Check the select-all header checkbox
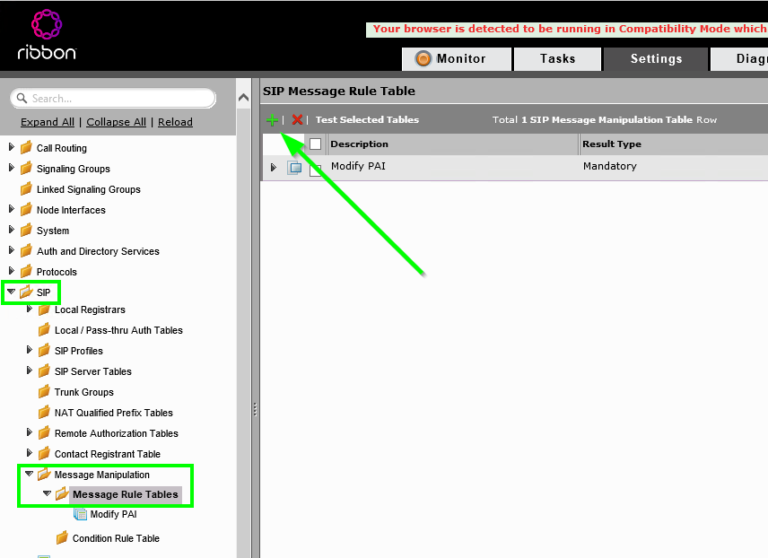 315,144
